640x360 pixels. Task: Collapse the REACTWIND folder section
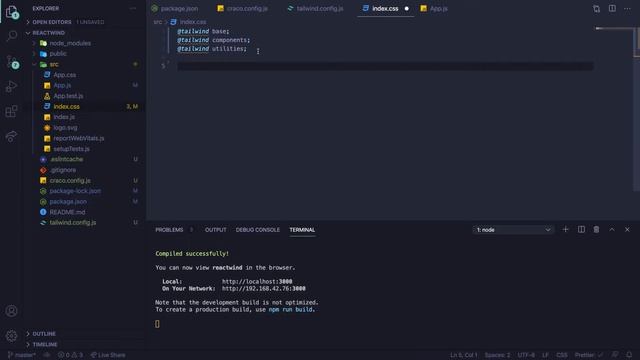[48, 33]
